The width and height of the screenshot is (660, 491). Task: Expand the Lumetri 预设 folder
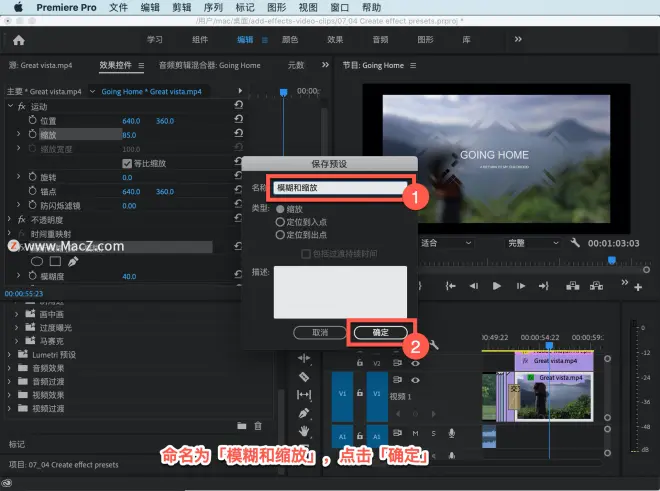(9, 355)
